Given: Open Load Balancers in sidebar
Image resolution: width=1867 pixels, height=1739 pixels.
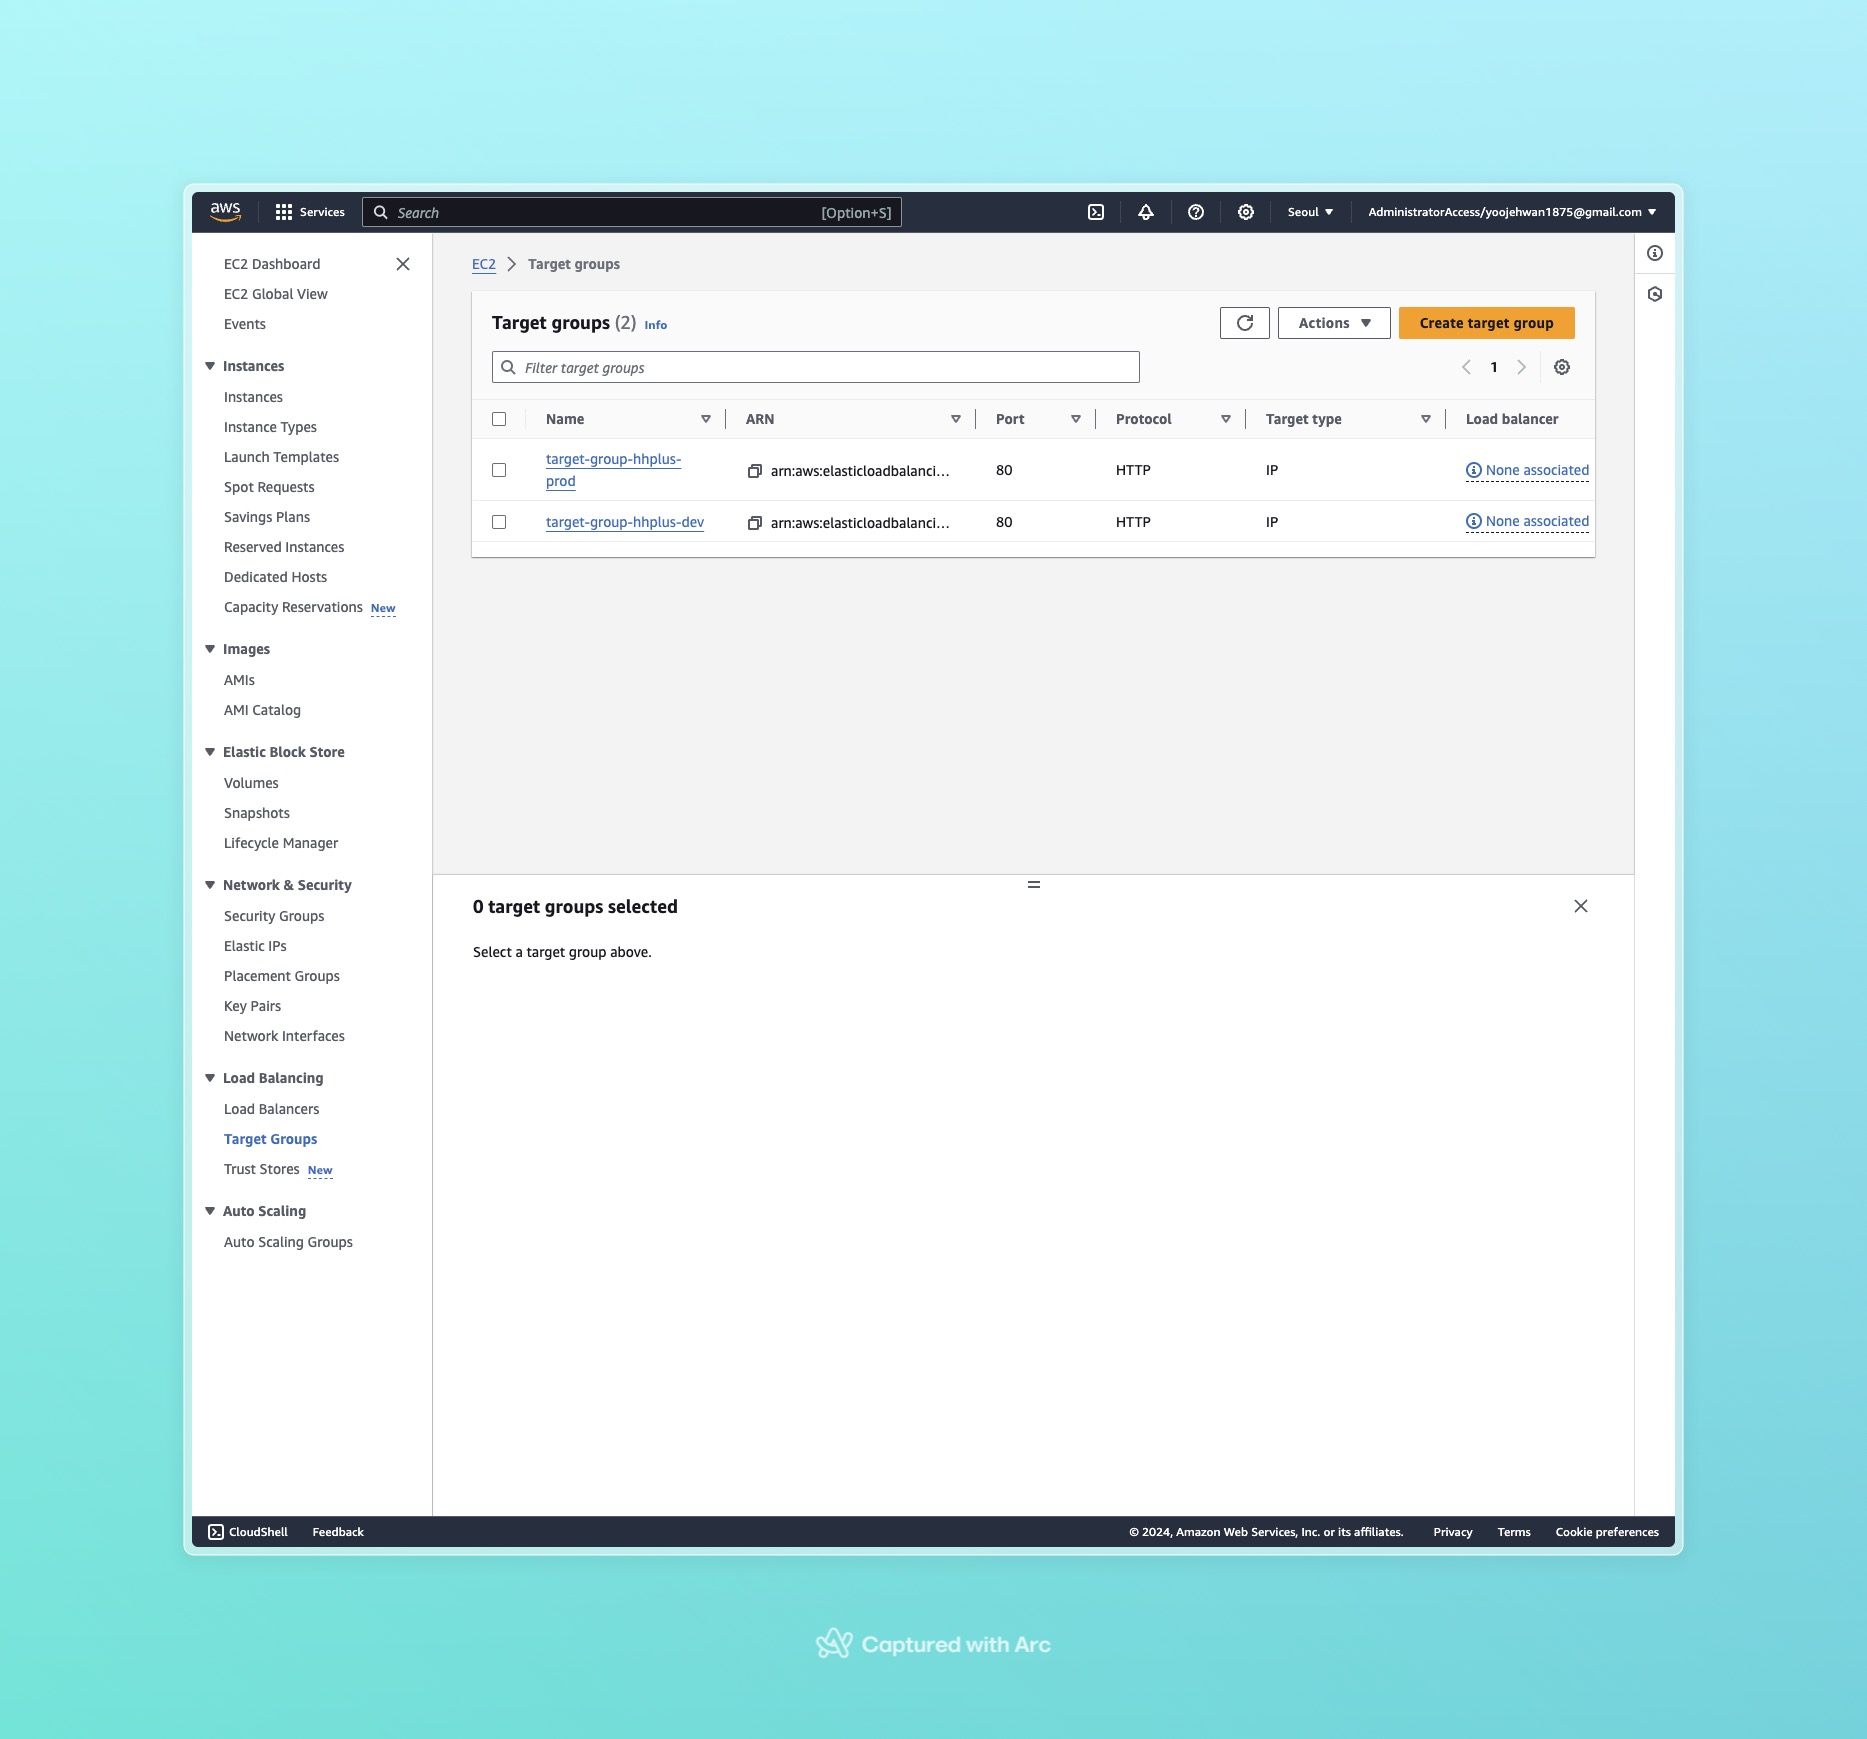Looking at the screenshot, I should tap(272, 1109).
